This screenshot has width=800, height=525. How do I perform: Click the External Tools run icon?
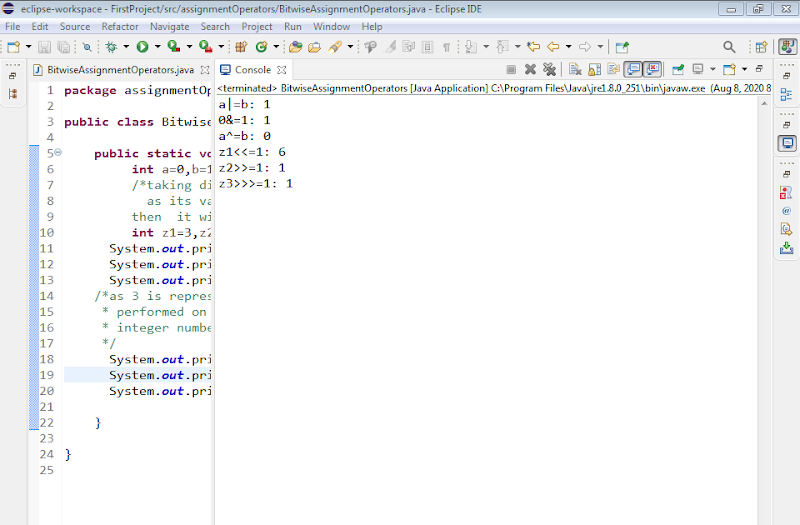[206, 46]
